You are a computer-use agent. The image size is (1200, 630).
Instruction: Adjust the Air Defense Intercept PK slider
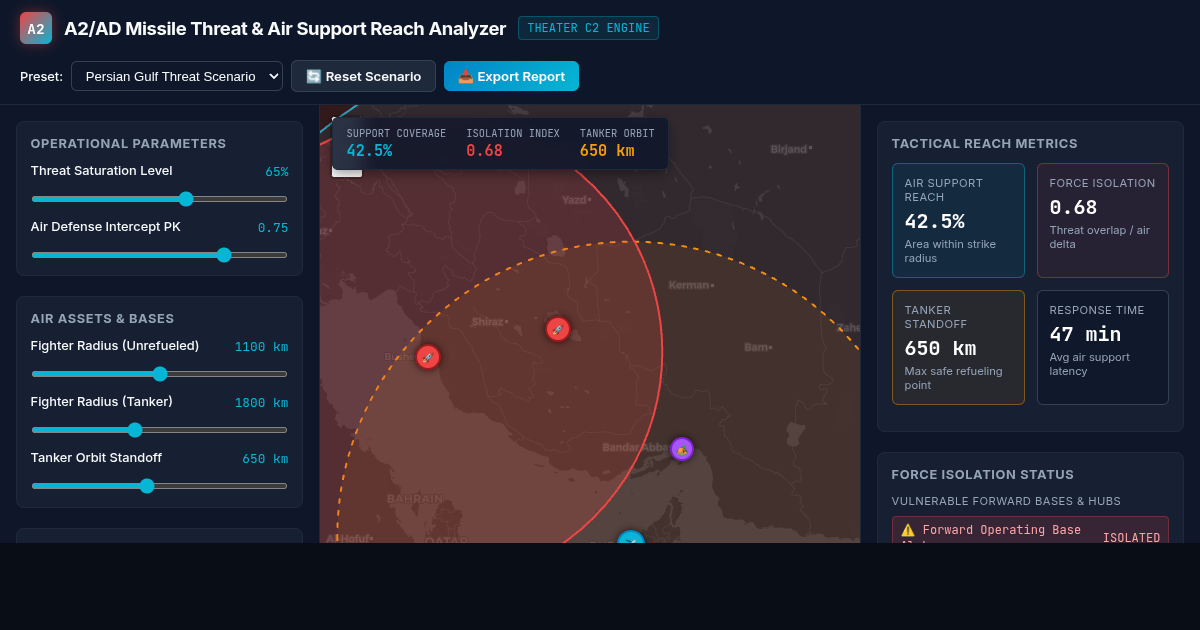159,255
